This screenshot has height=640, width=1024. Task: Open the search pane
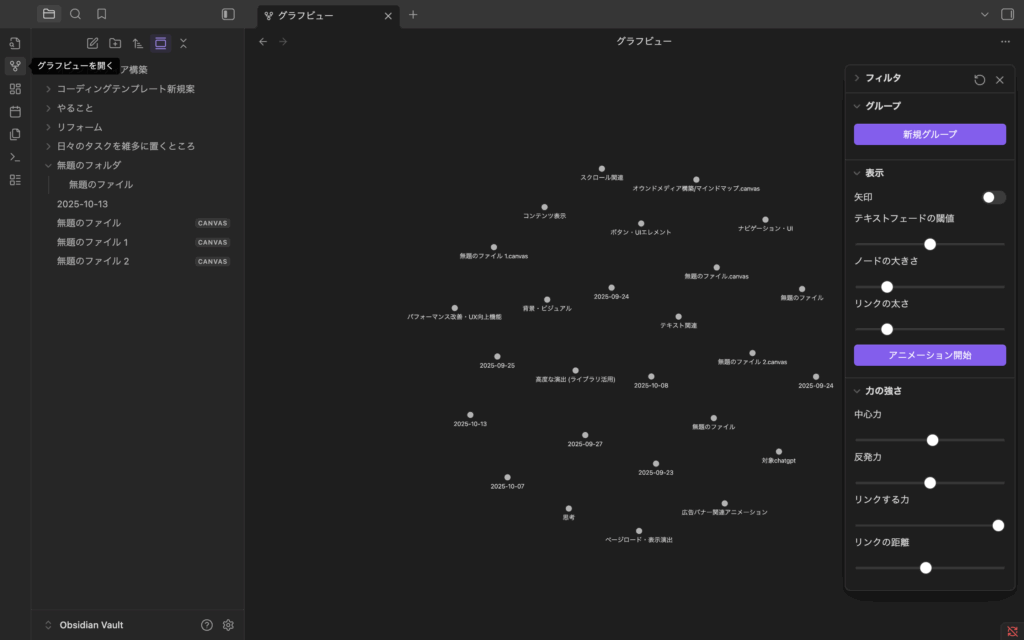pos(75,14)
